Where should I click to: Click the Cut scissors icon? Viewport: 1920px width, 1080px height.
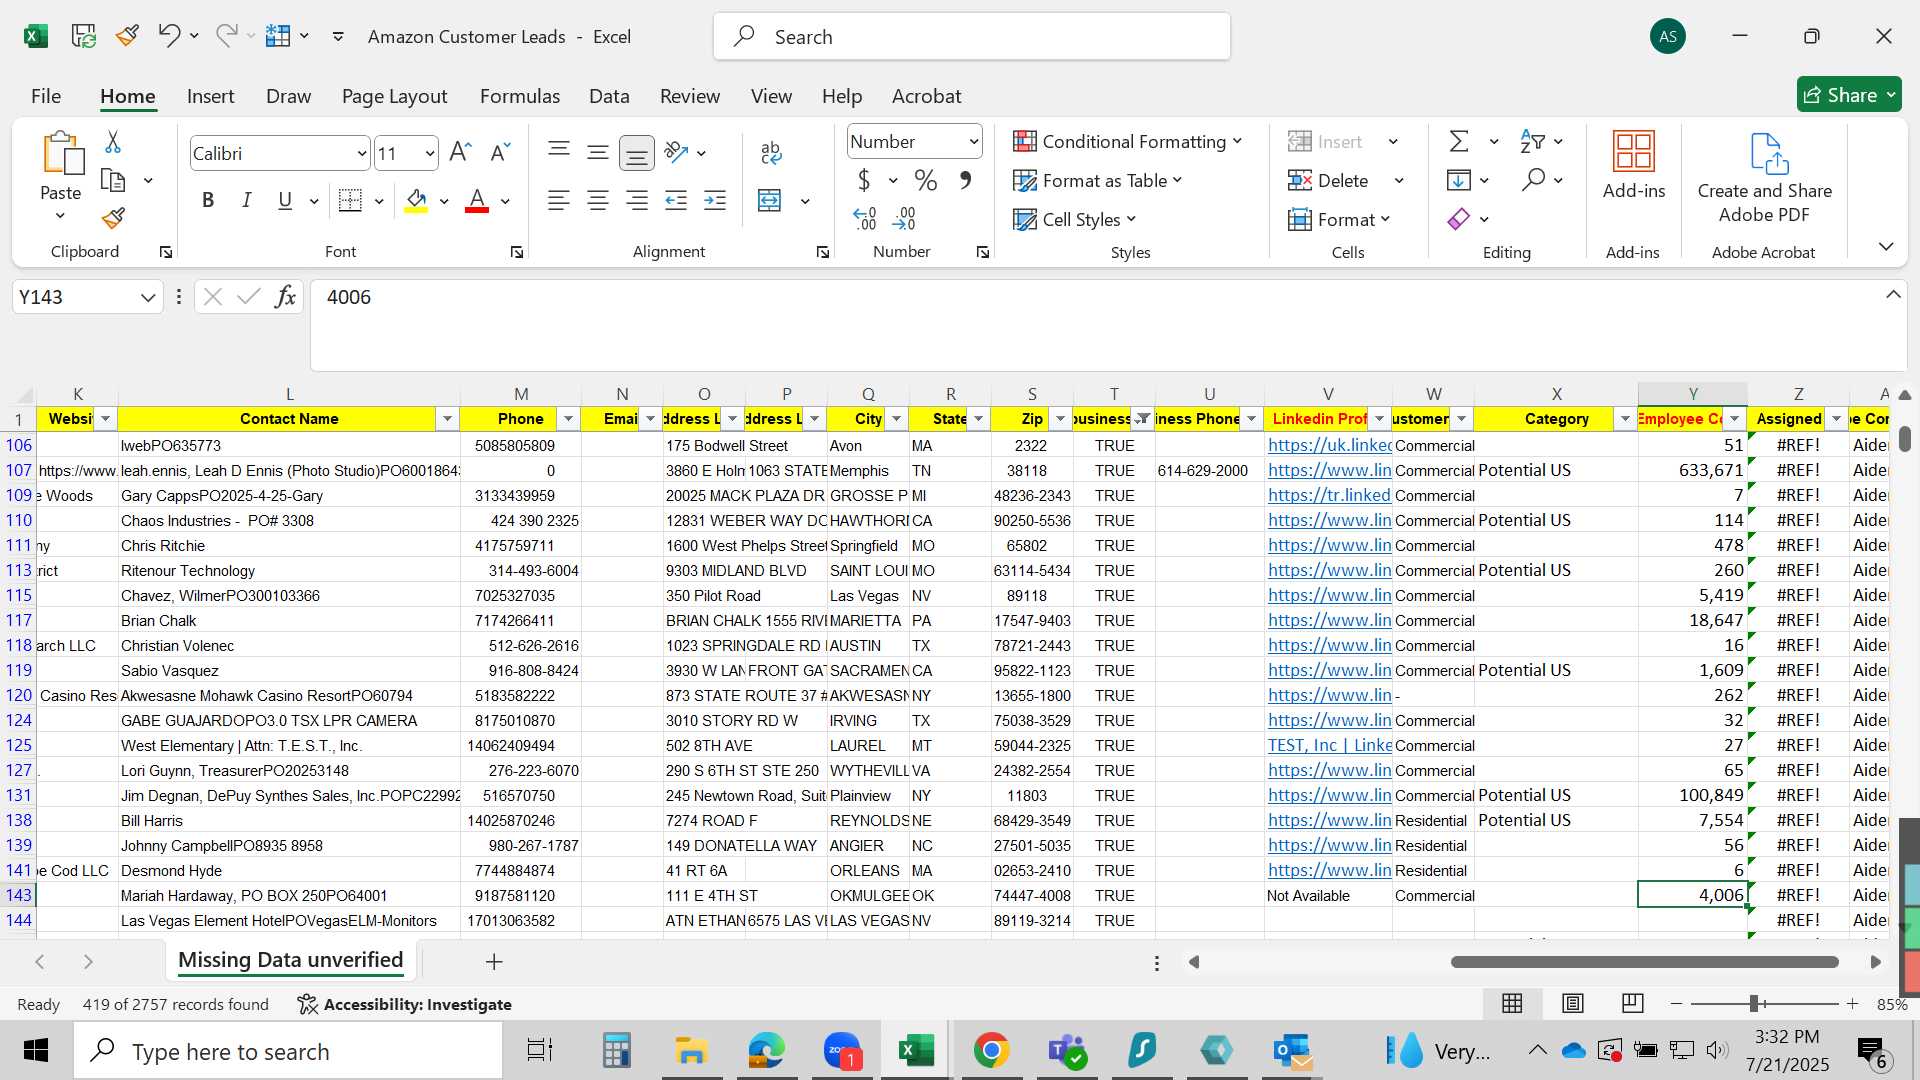point(113,142)
